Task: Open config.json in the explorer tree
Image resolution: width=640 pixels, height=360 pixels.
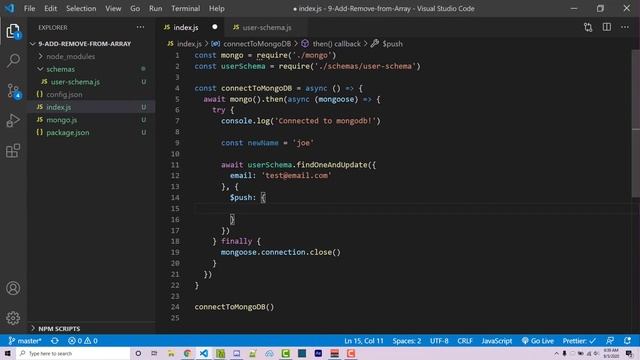Action: tap(64, 94)
